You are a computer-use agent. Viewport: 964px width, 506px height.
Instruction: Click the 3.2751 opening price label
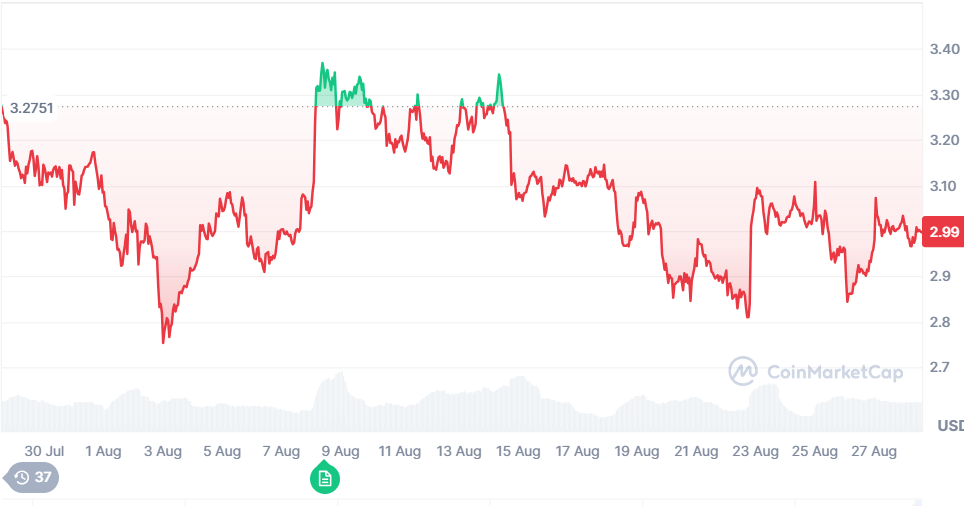tap(31, 107)
